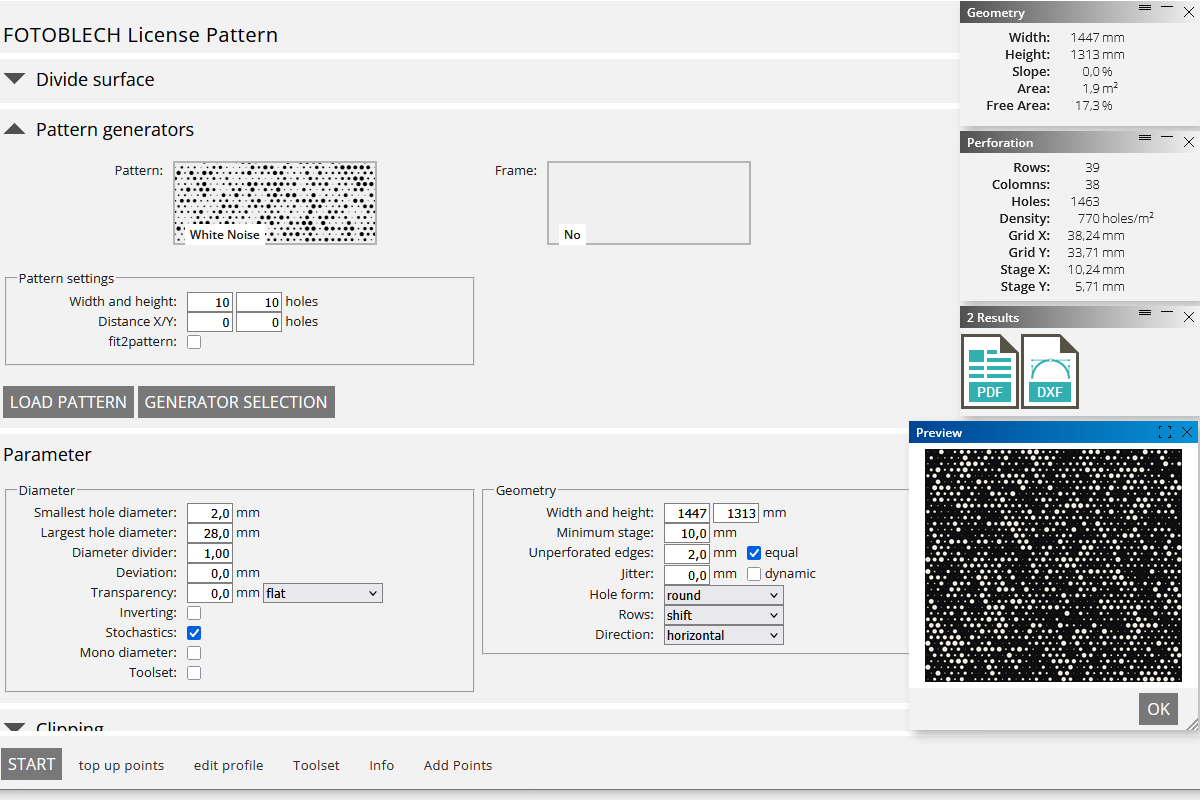
Task: Close the Geometry panel
Action: (x=1189, y=8)
